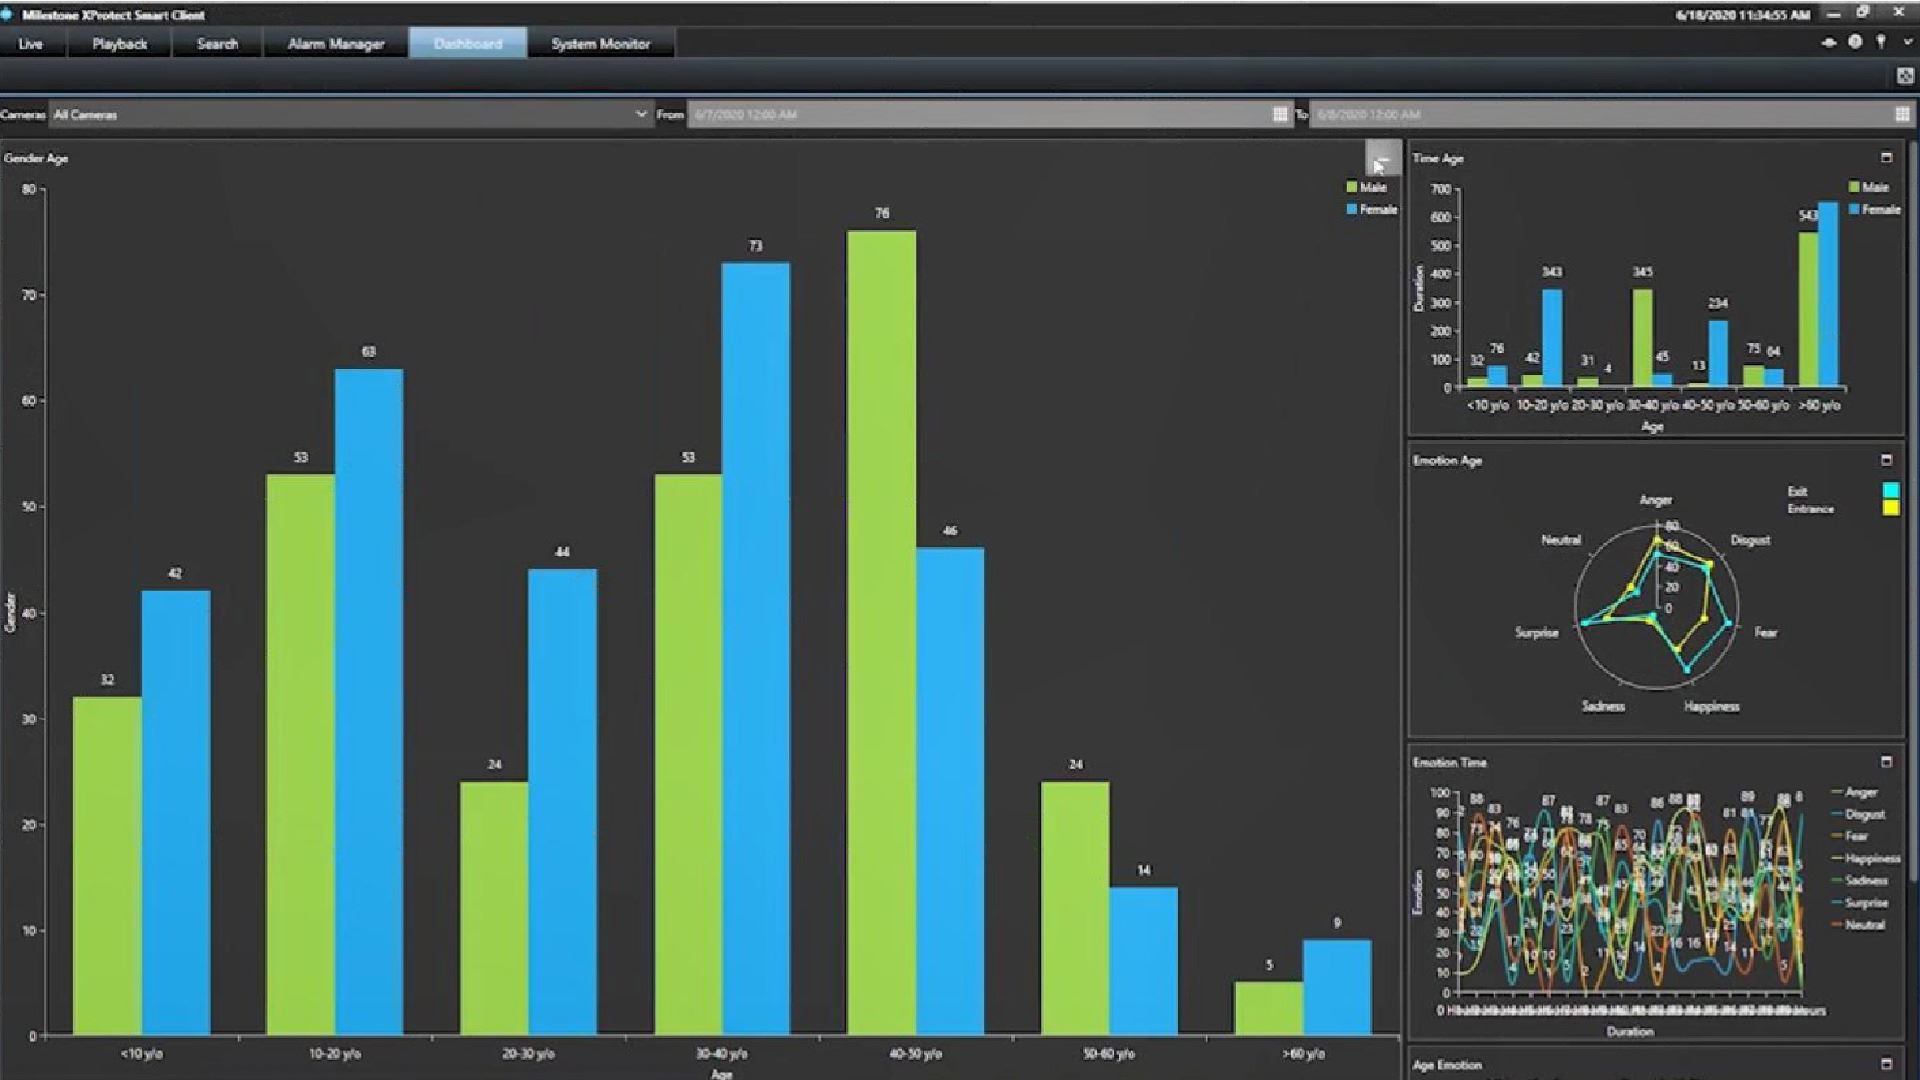Click the Time Age chart title
The image size is (1920, 1080).
1438,158
